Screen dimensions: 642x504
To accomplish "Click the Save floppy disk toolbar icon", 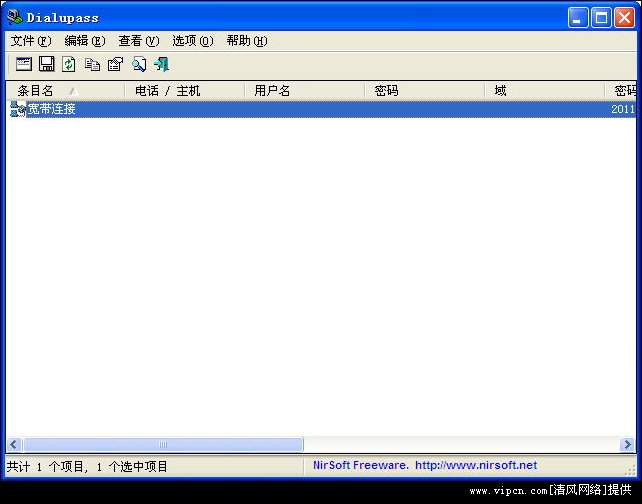I will [x=47, y=64].
